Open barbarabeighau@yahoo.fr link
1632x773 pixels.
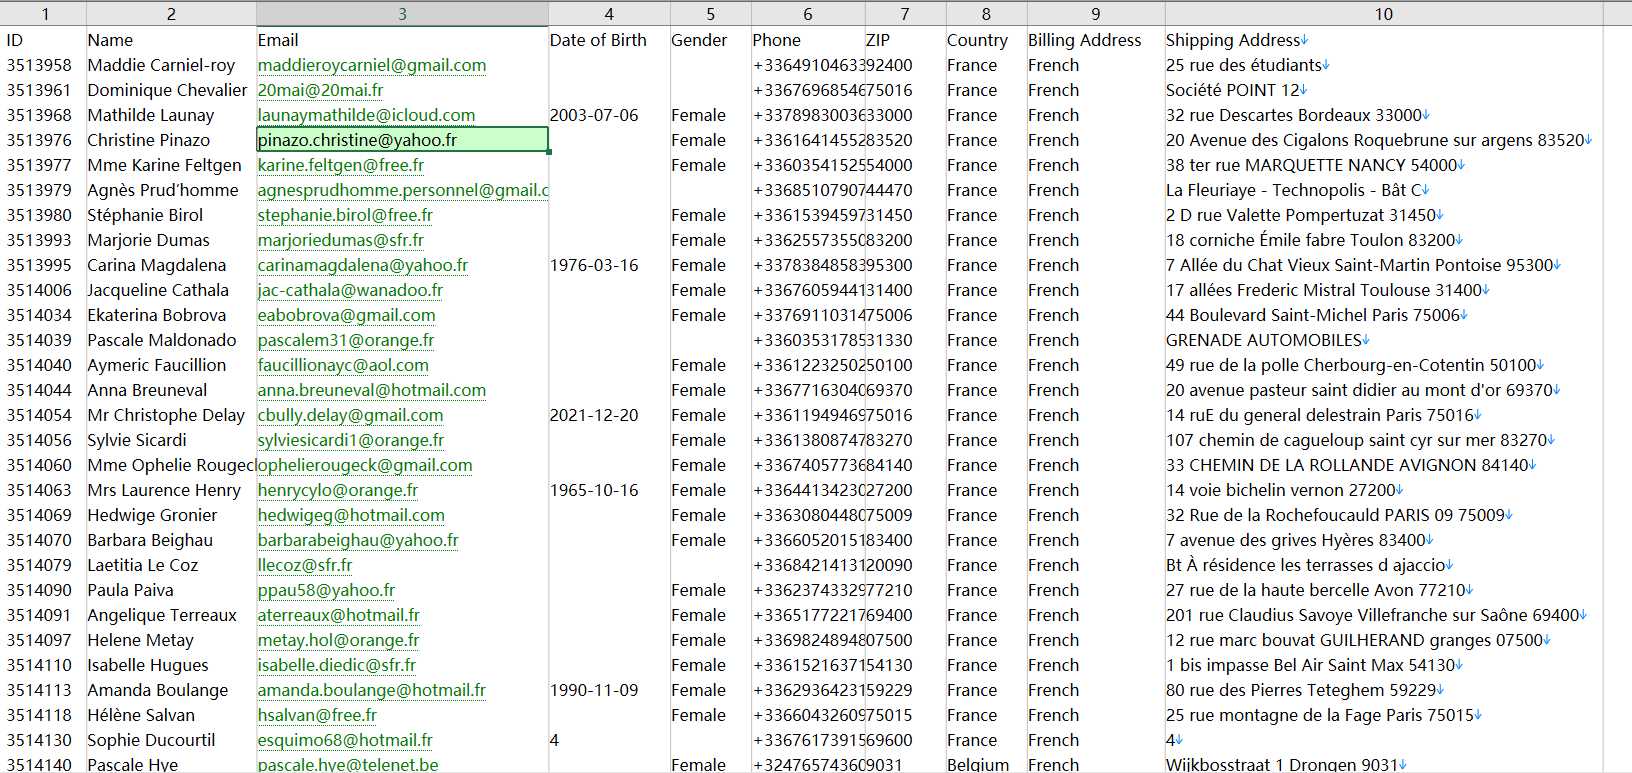tap(358, 540)
